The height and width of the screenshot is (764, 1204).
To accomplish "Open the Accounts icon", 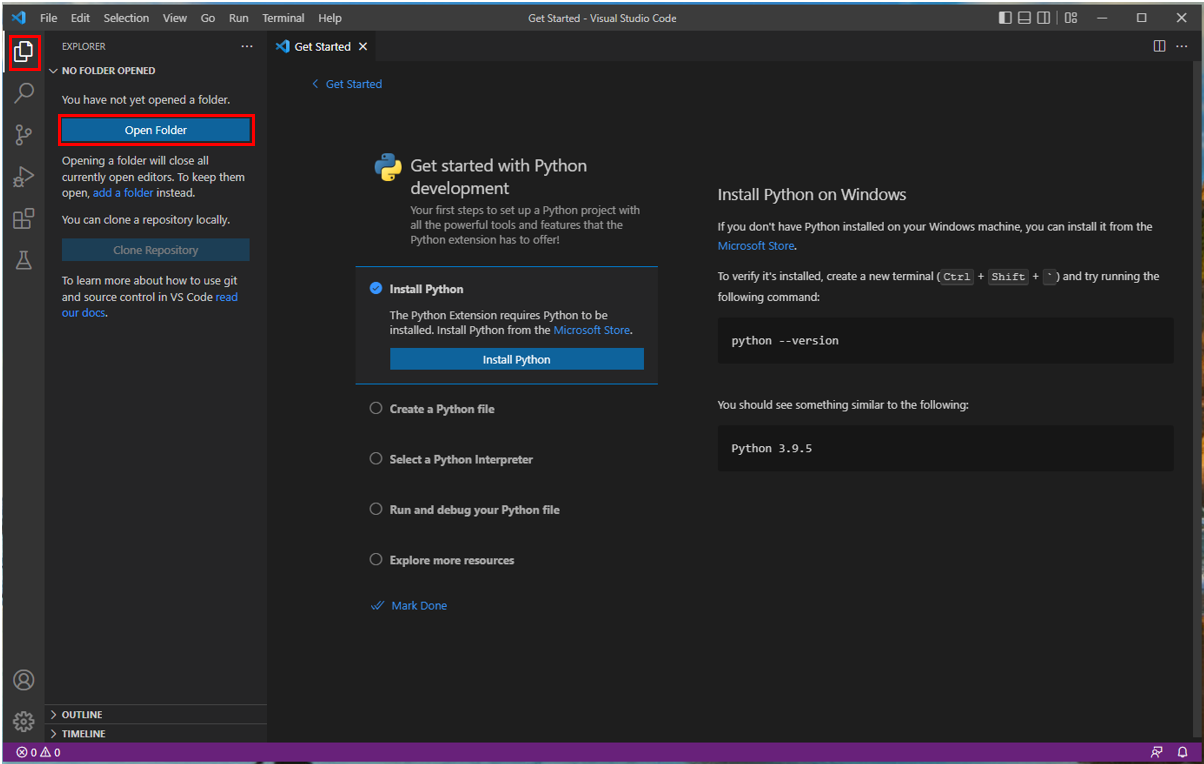I will tap(23, 679).
